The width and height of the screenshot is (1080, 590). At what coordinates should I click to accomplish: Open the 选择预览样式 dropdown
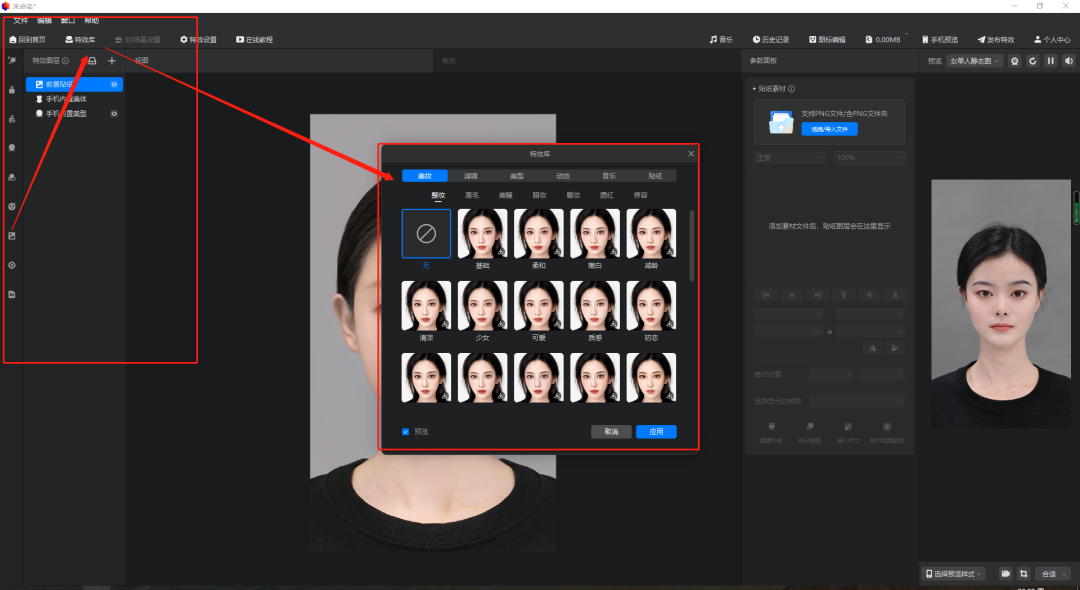(x=954, y=574)
